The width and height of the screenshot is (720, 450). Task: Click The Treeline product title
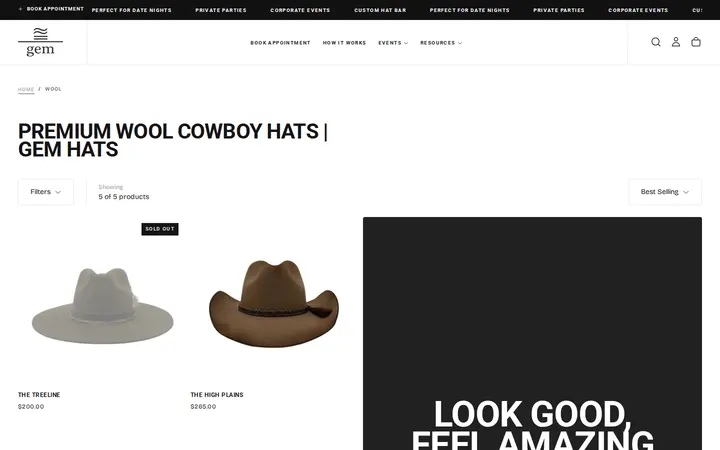(39, 394)
